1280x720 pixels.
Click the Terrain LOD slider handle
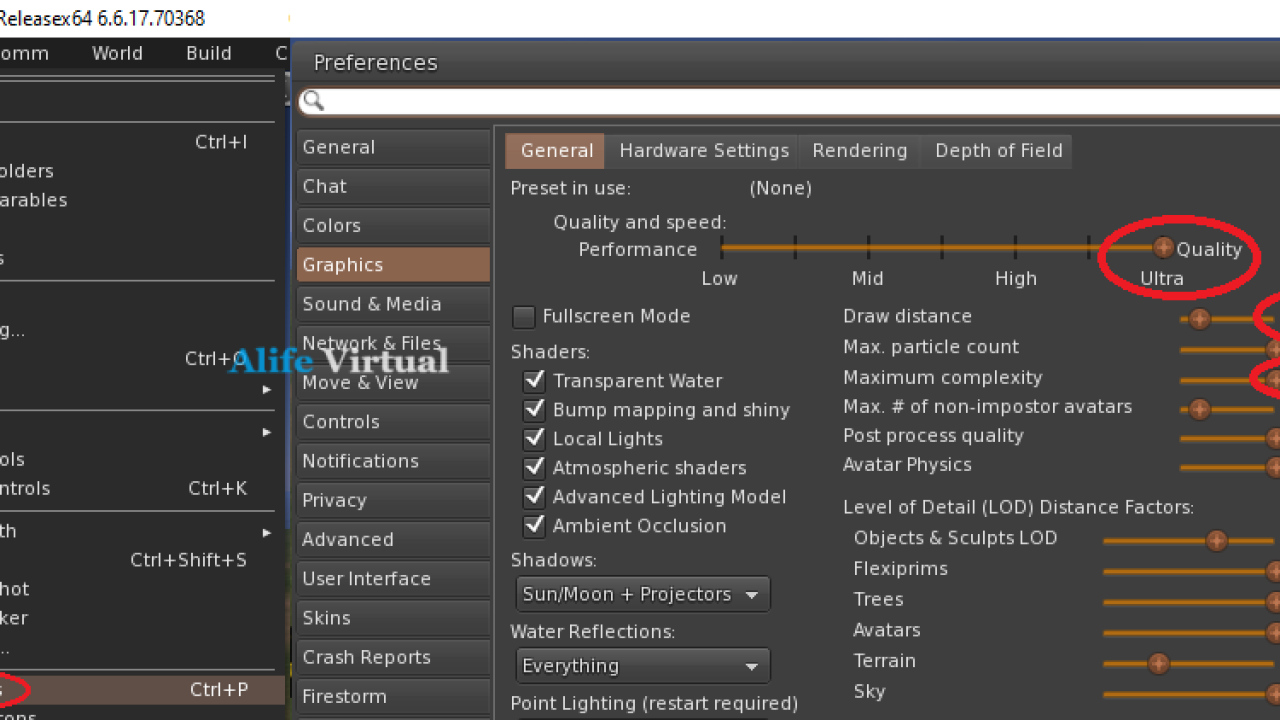1158,664
